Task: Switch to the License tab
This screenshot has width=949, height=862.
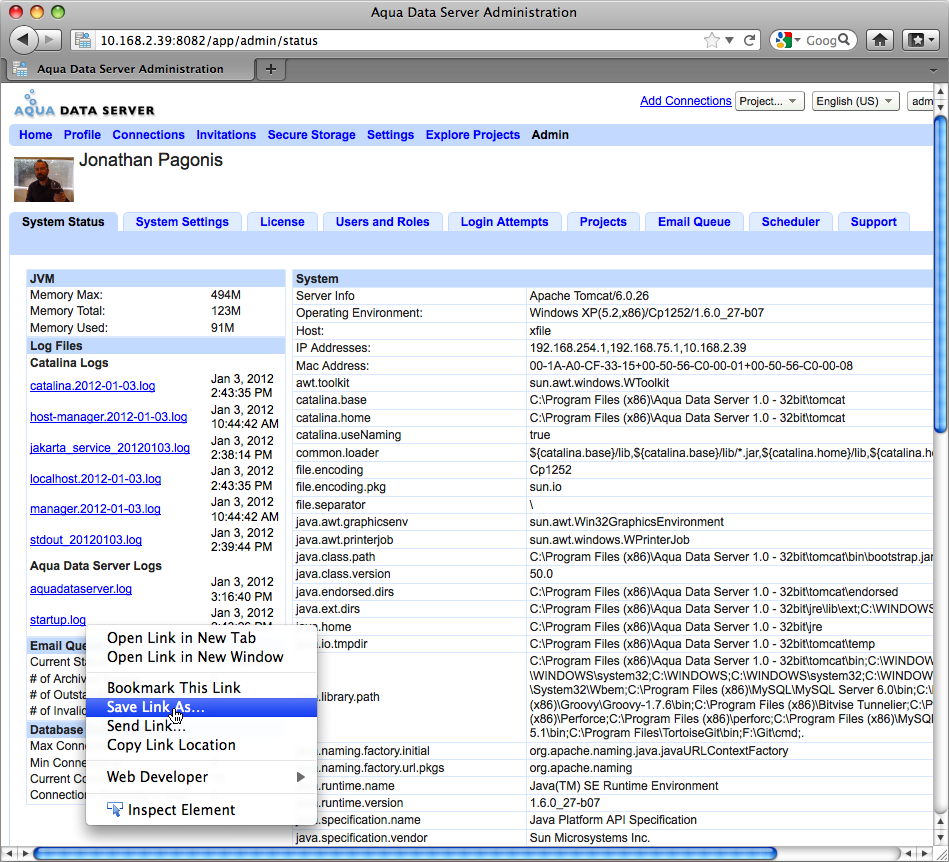Action: point(282,222)
